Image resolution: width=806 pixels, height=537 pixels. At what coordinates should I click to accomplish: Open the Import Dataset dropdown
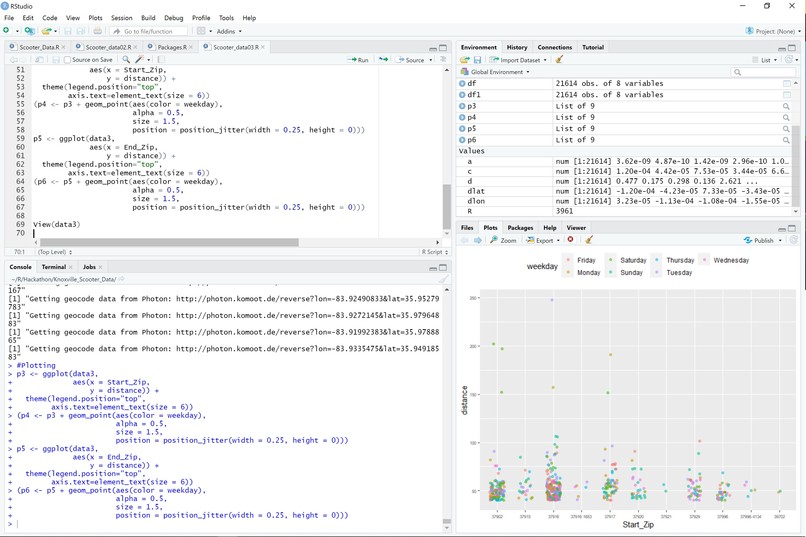point(519,60)
